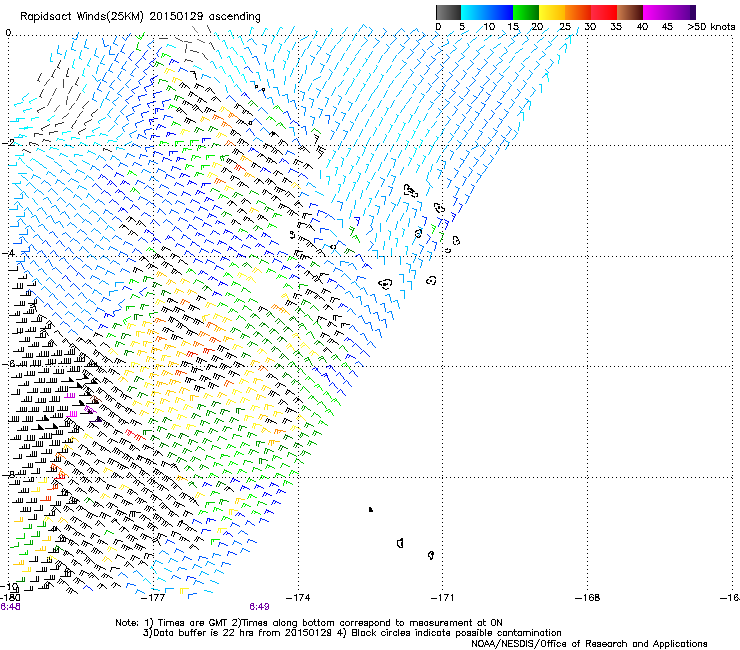This screenshot has width=740, height=650.
Task: Click the 'Data buffer is 22 hrs' note line
Action: point(352,633)
